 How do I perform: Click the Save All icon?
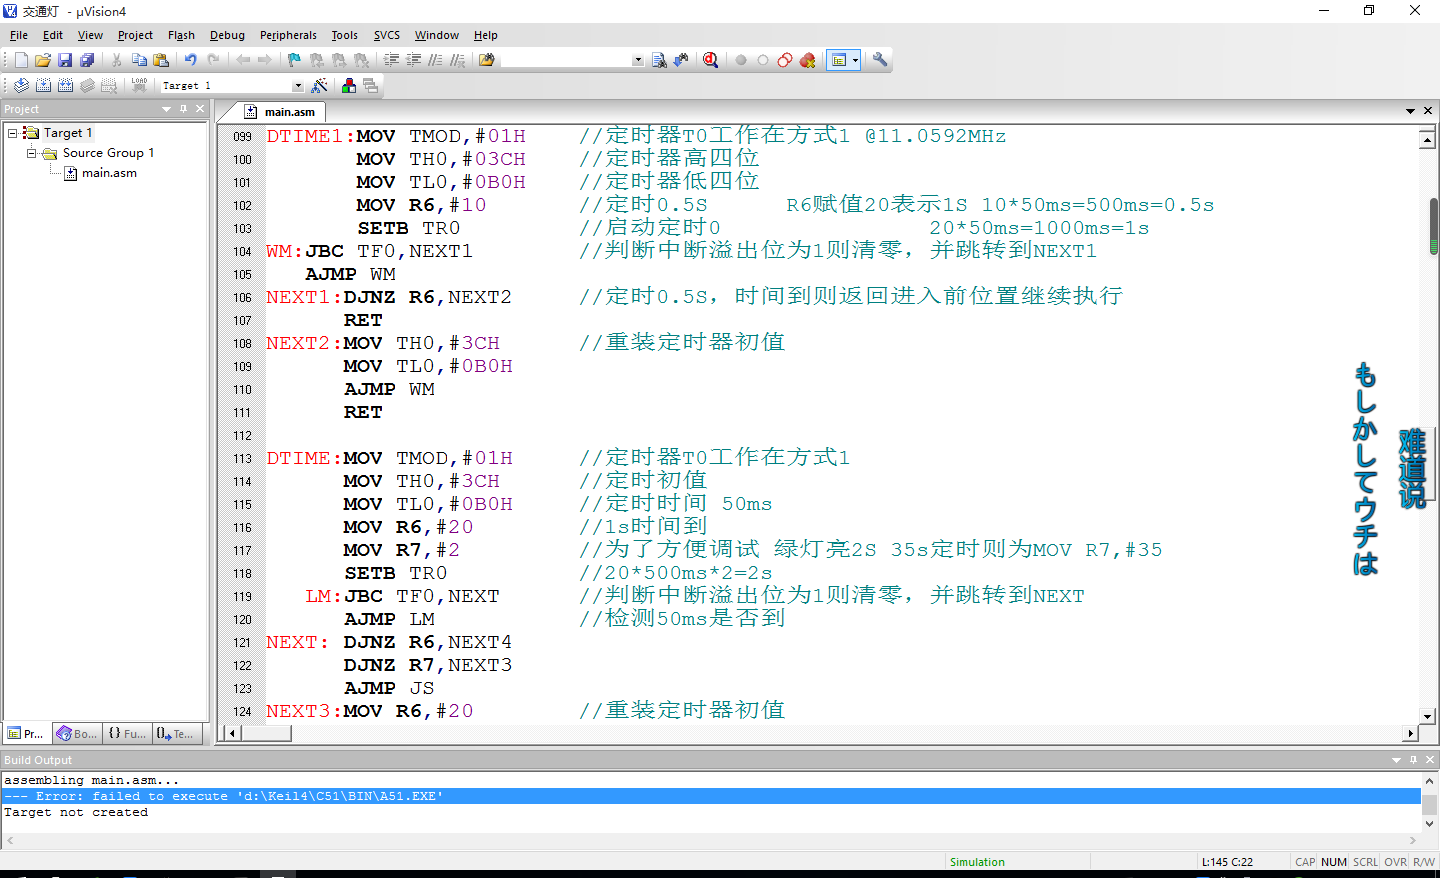[x=87, y=60]
